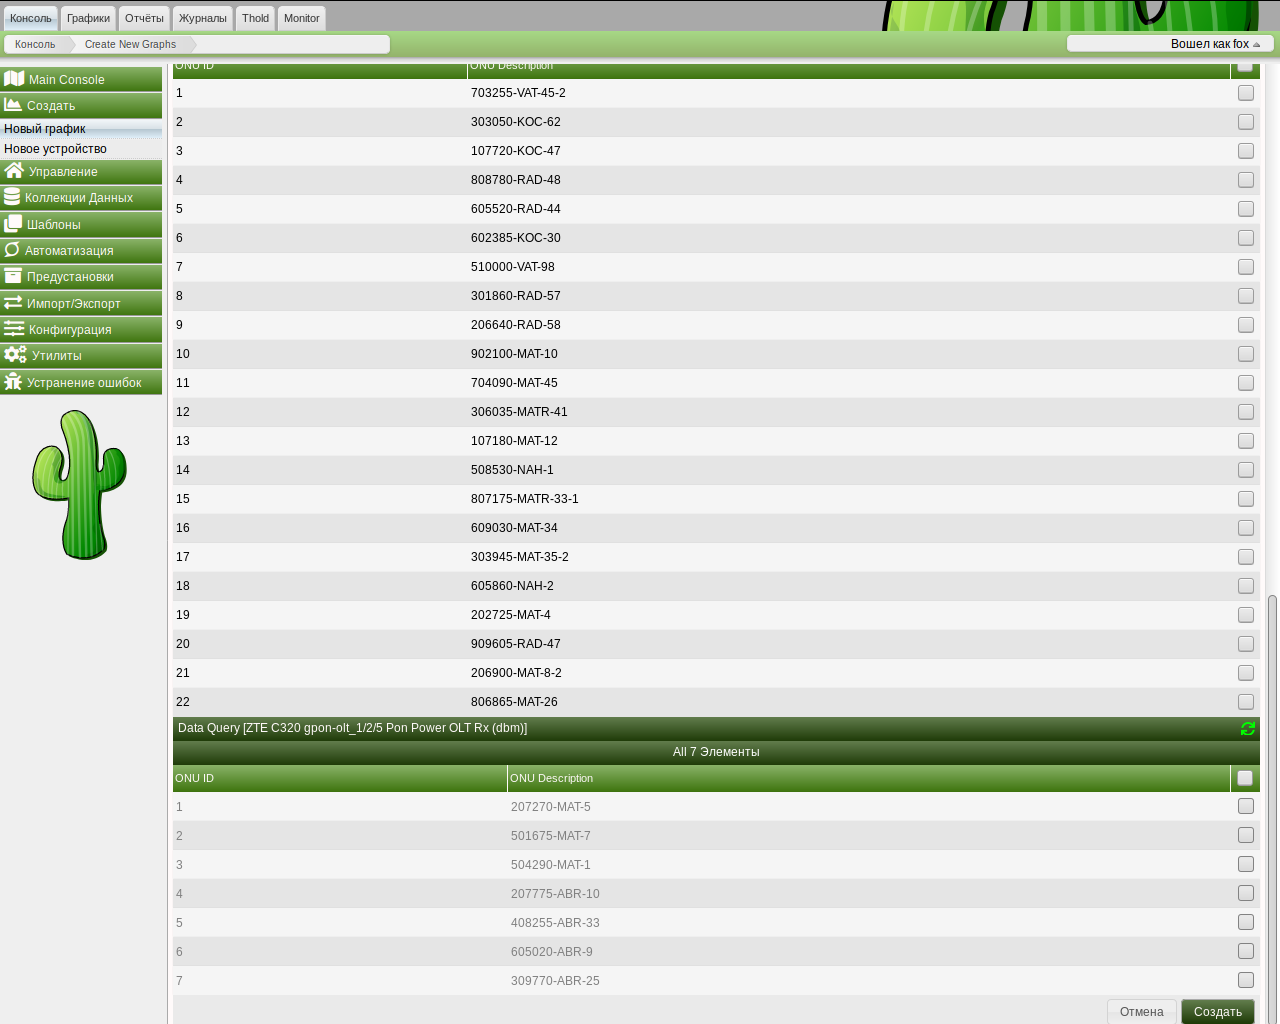
Task: Tick the box next to 408255-ABR-33
Action: coord(1245,921)
